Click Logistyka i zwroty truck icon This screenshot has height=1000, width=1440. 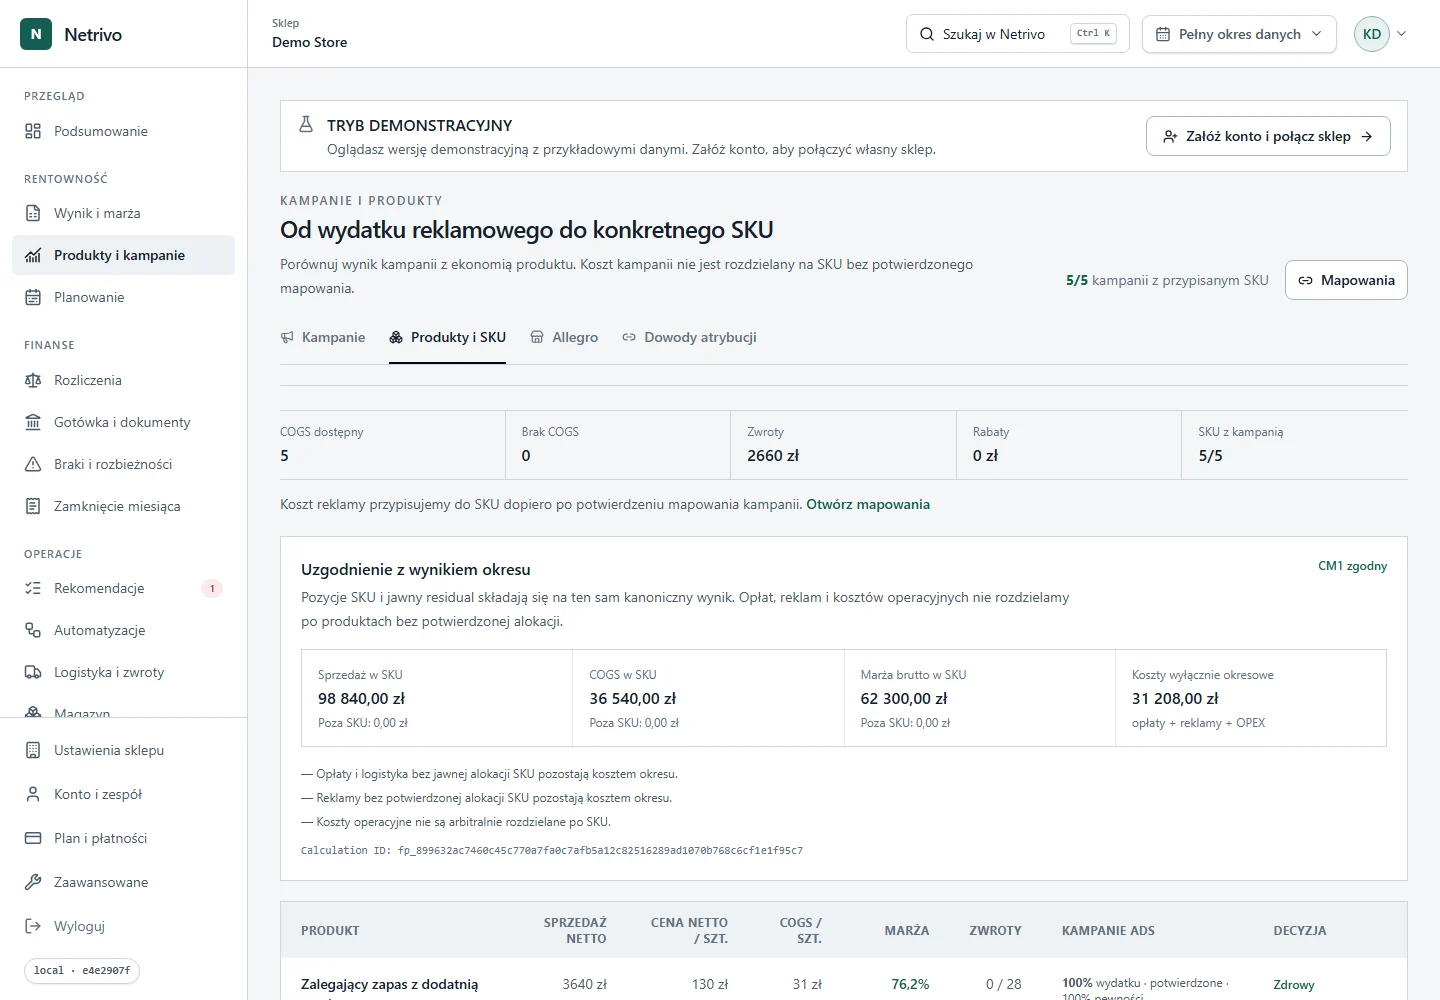[x=33, y=672]
